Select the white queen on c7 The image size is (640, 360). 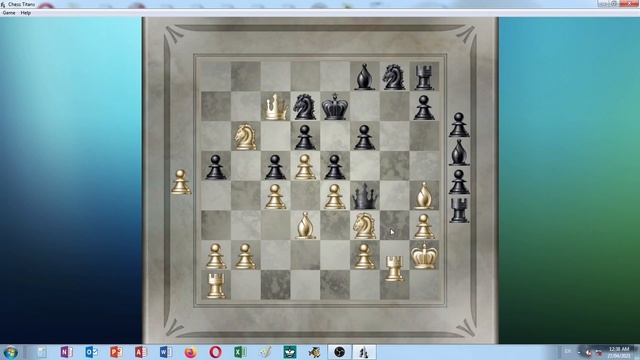click(x=276, y=107)
